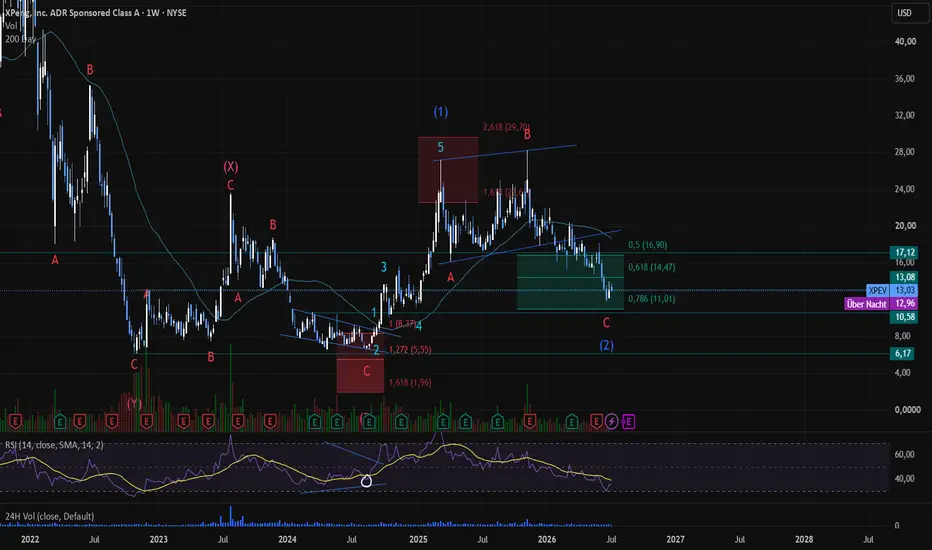Click the last green earnings E marker
The height and width of the screenshot is (550, 932).
(572, 422)
